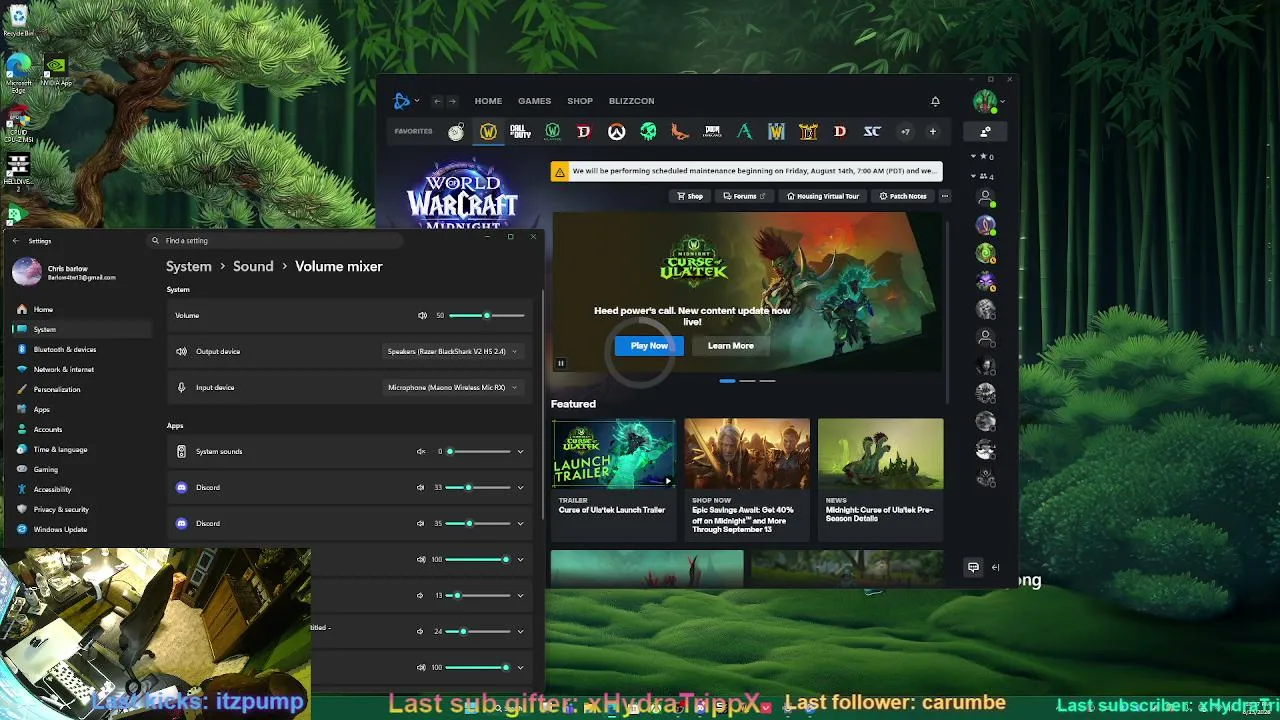Mute the Discord app at volume 33
The image size is (1280, 720).
coord(421,487)
